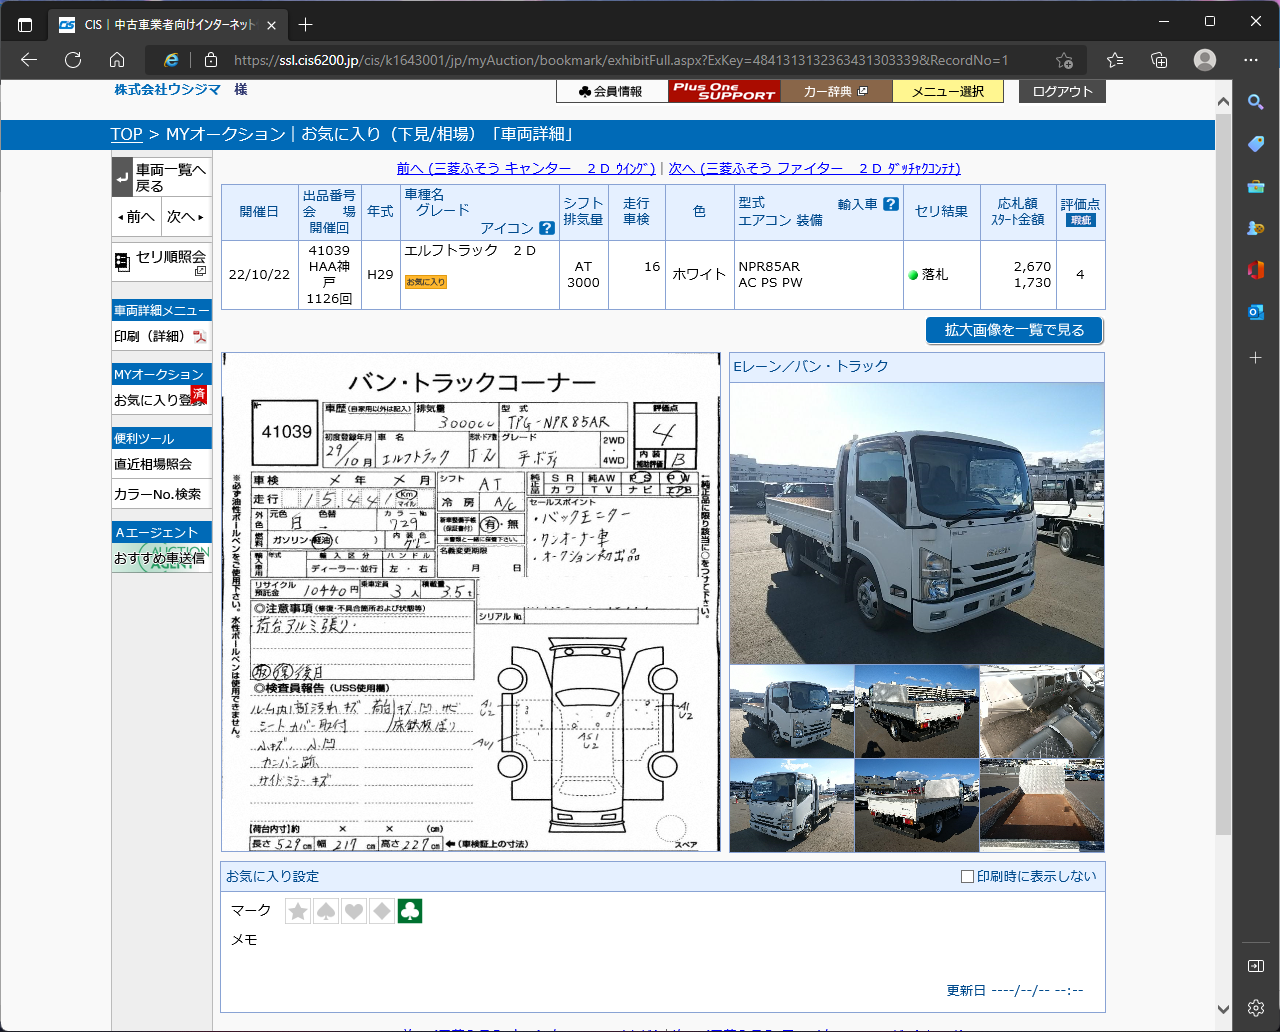This screenshot has height=1032, width=1280.
Task: Click the star favorite mark
Action: 298,911
